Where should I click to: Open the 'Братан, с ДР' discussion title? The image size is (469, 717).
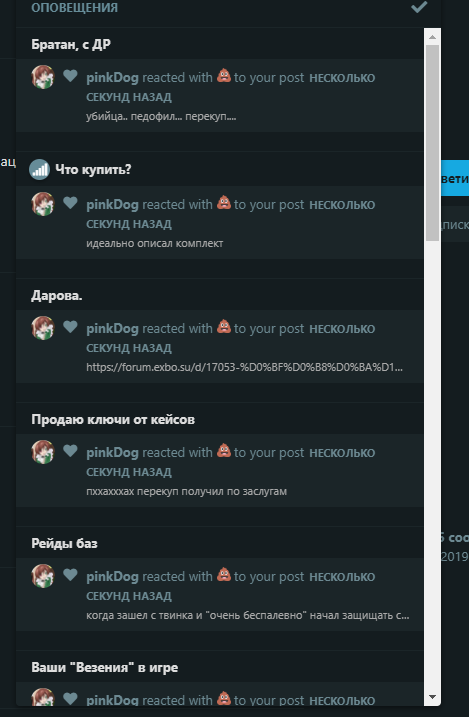click(71, 44)
